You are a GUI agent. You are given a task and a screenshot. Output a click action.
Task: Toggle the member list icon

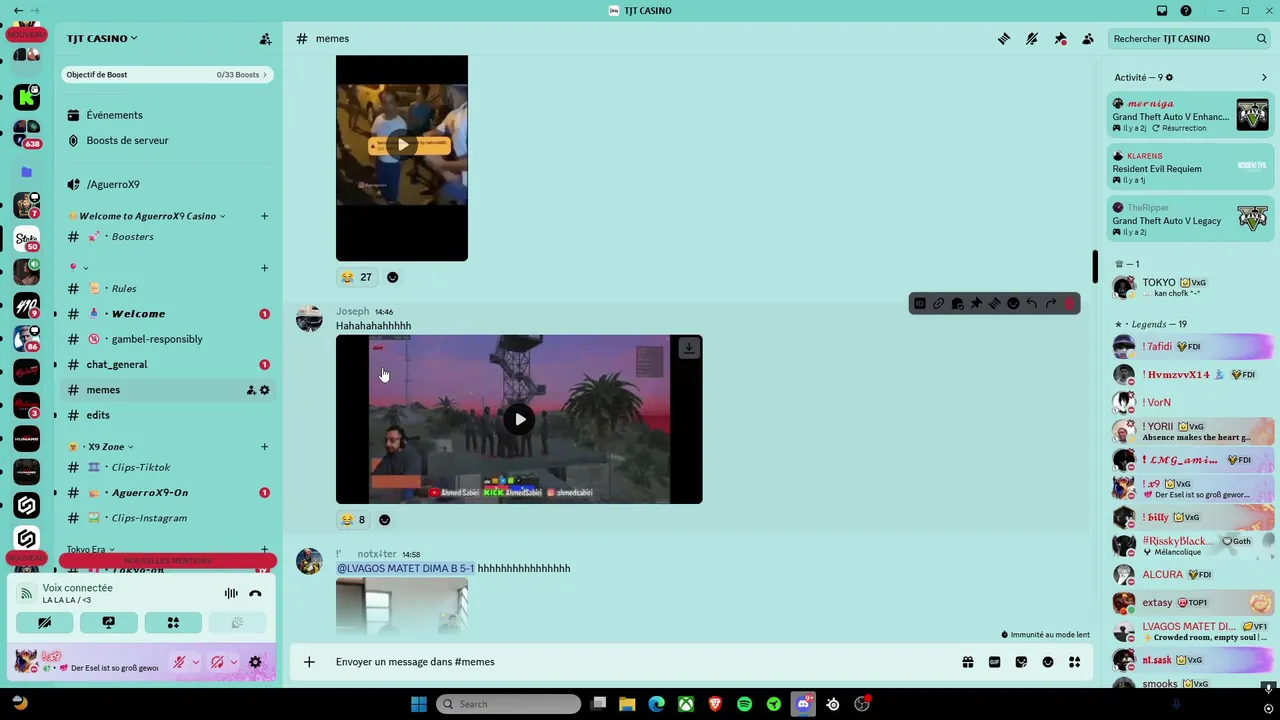tap(1088, 39)
